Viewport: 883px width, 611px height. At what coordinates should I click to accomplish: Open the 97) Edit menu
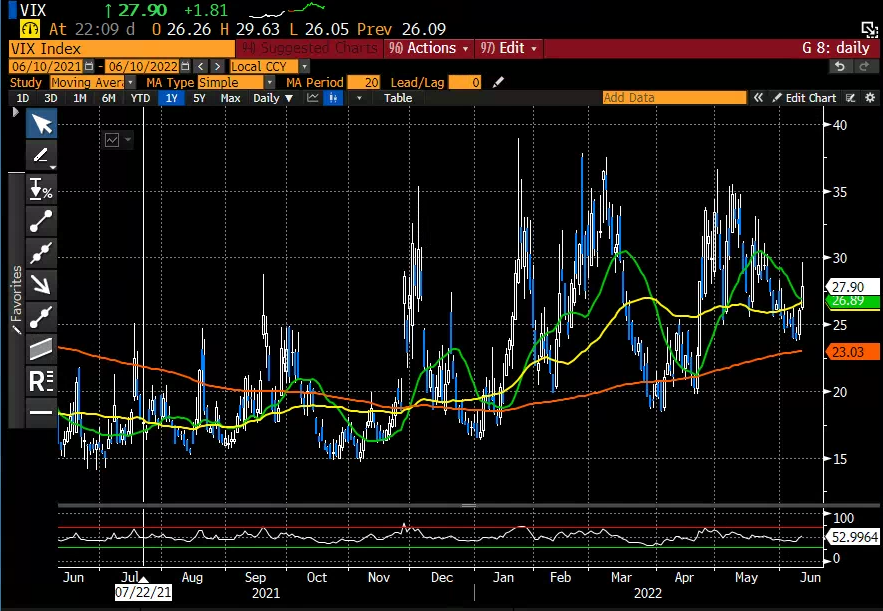pyautogui.click(x=509, y=48)
